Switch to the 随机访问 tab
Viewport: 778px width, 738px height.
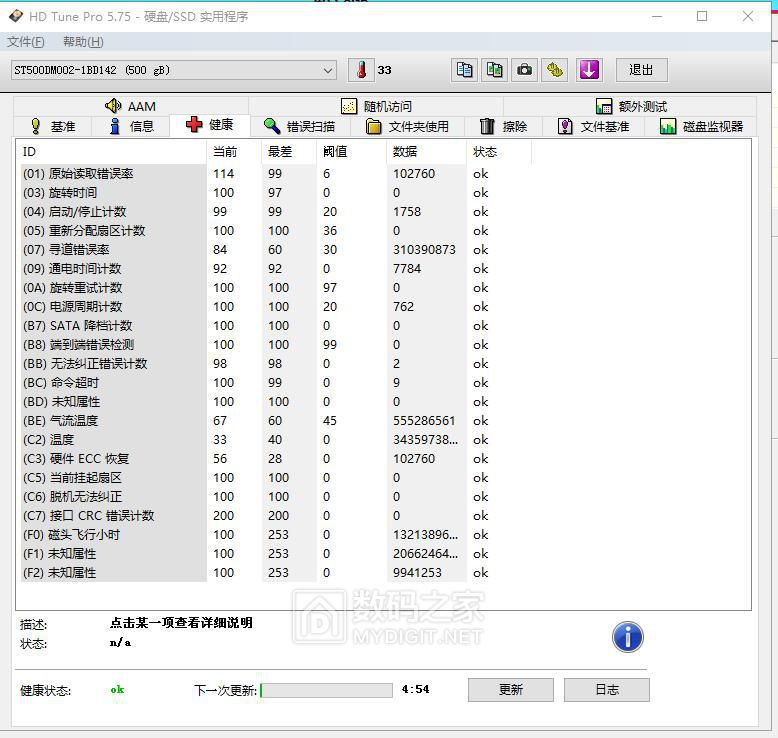click(376, 106)
